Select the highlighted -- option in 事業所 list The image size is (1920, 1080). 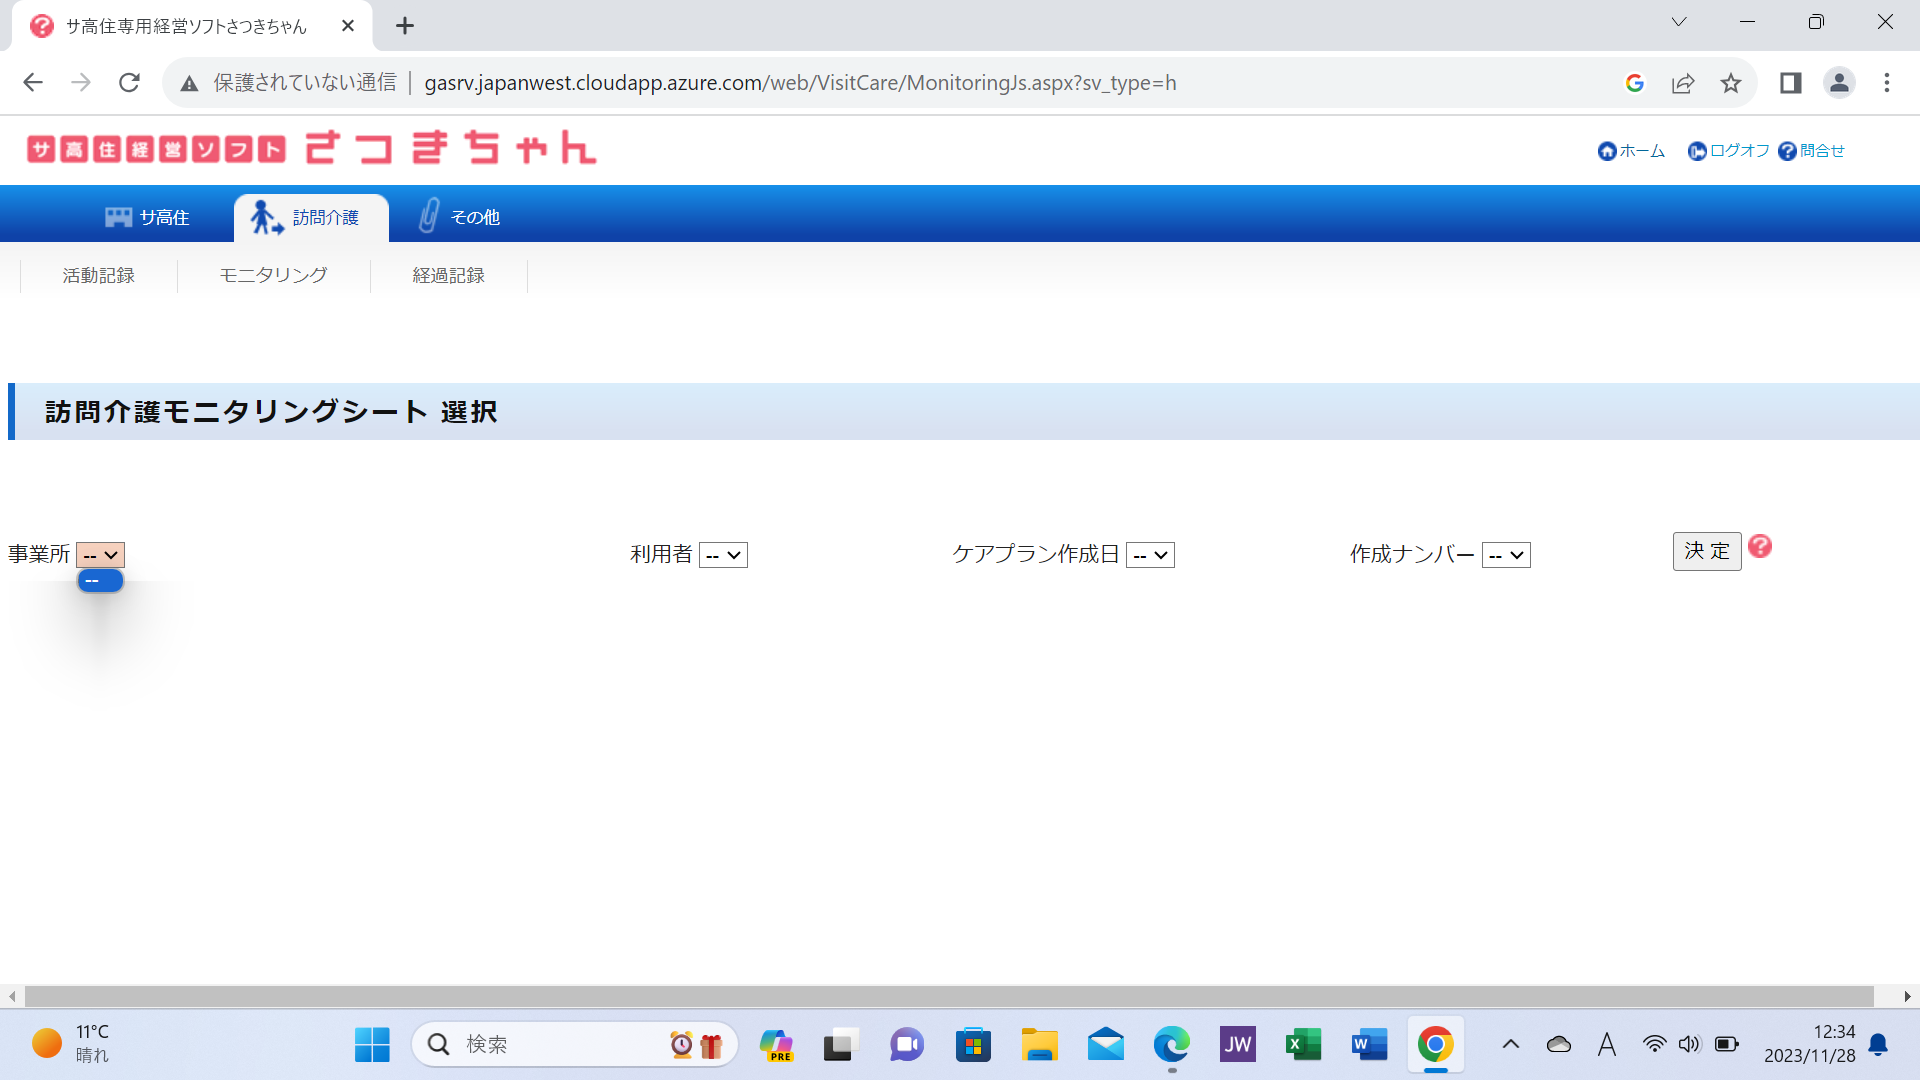point(100,581)
